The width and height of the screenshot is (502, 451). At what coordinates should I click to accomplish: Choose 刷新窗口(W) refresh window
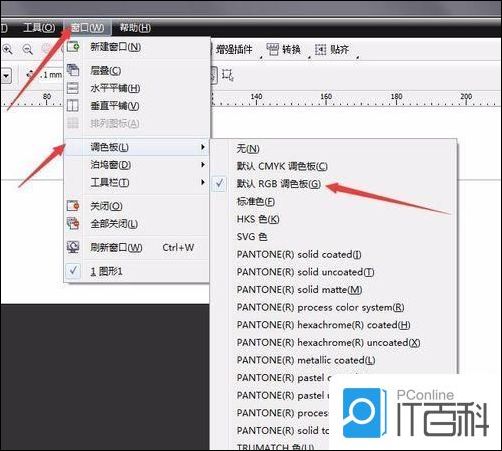pos(137,247)
